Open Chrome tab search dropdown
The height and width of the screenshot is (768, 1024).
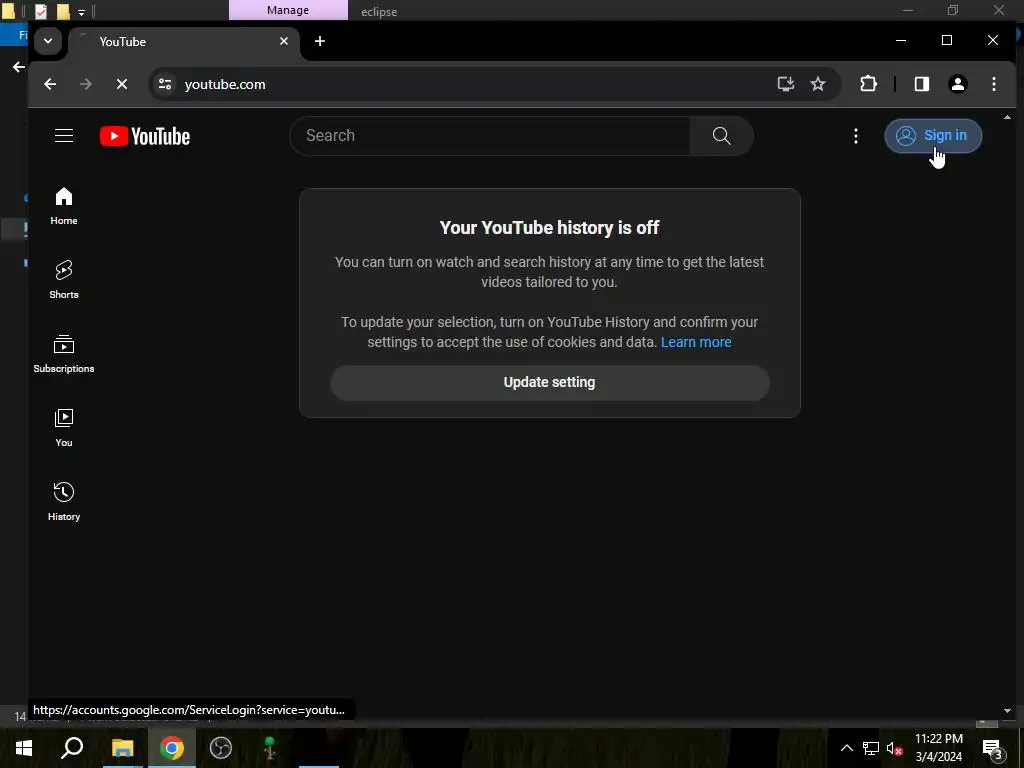click(48, 41)
